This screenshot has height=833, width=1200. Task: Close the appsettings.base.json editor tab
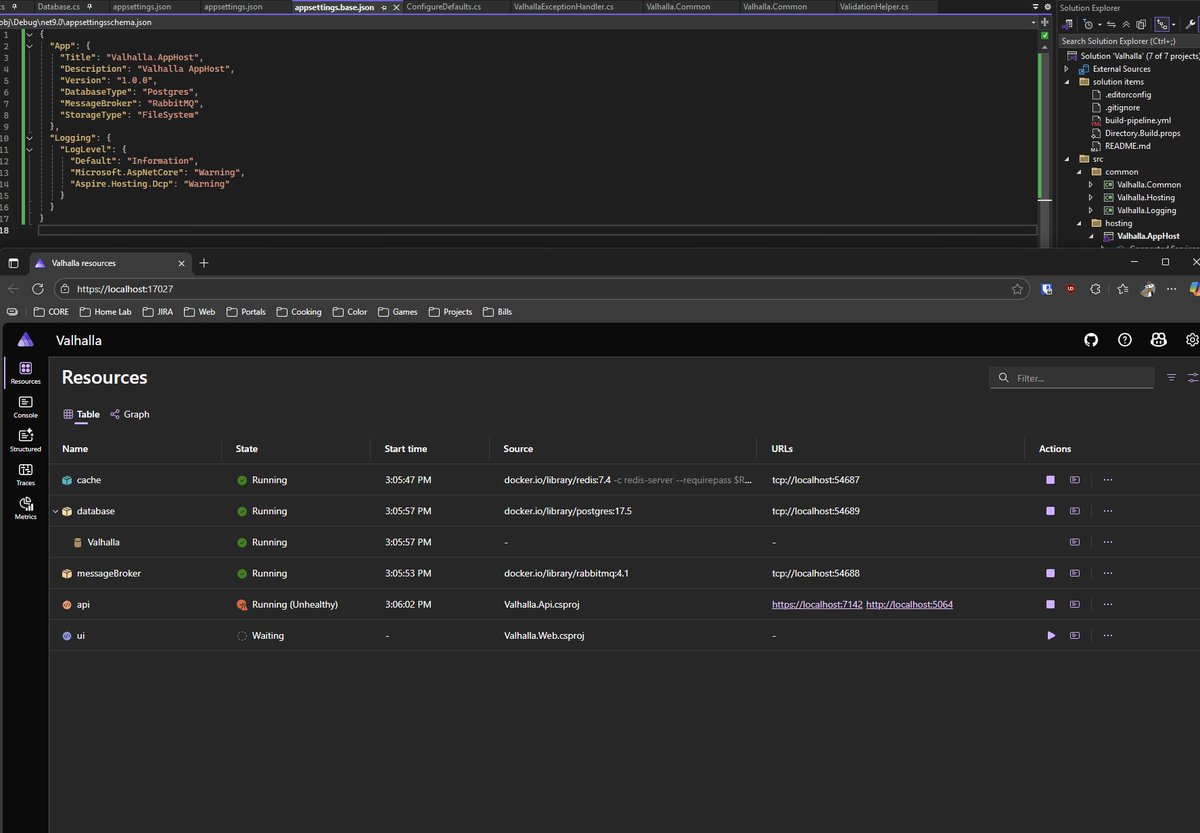click(395, 7)
